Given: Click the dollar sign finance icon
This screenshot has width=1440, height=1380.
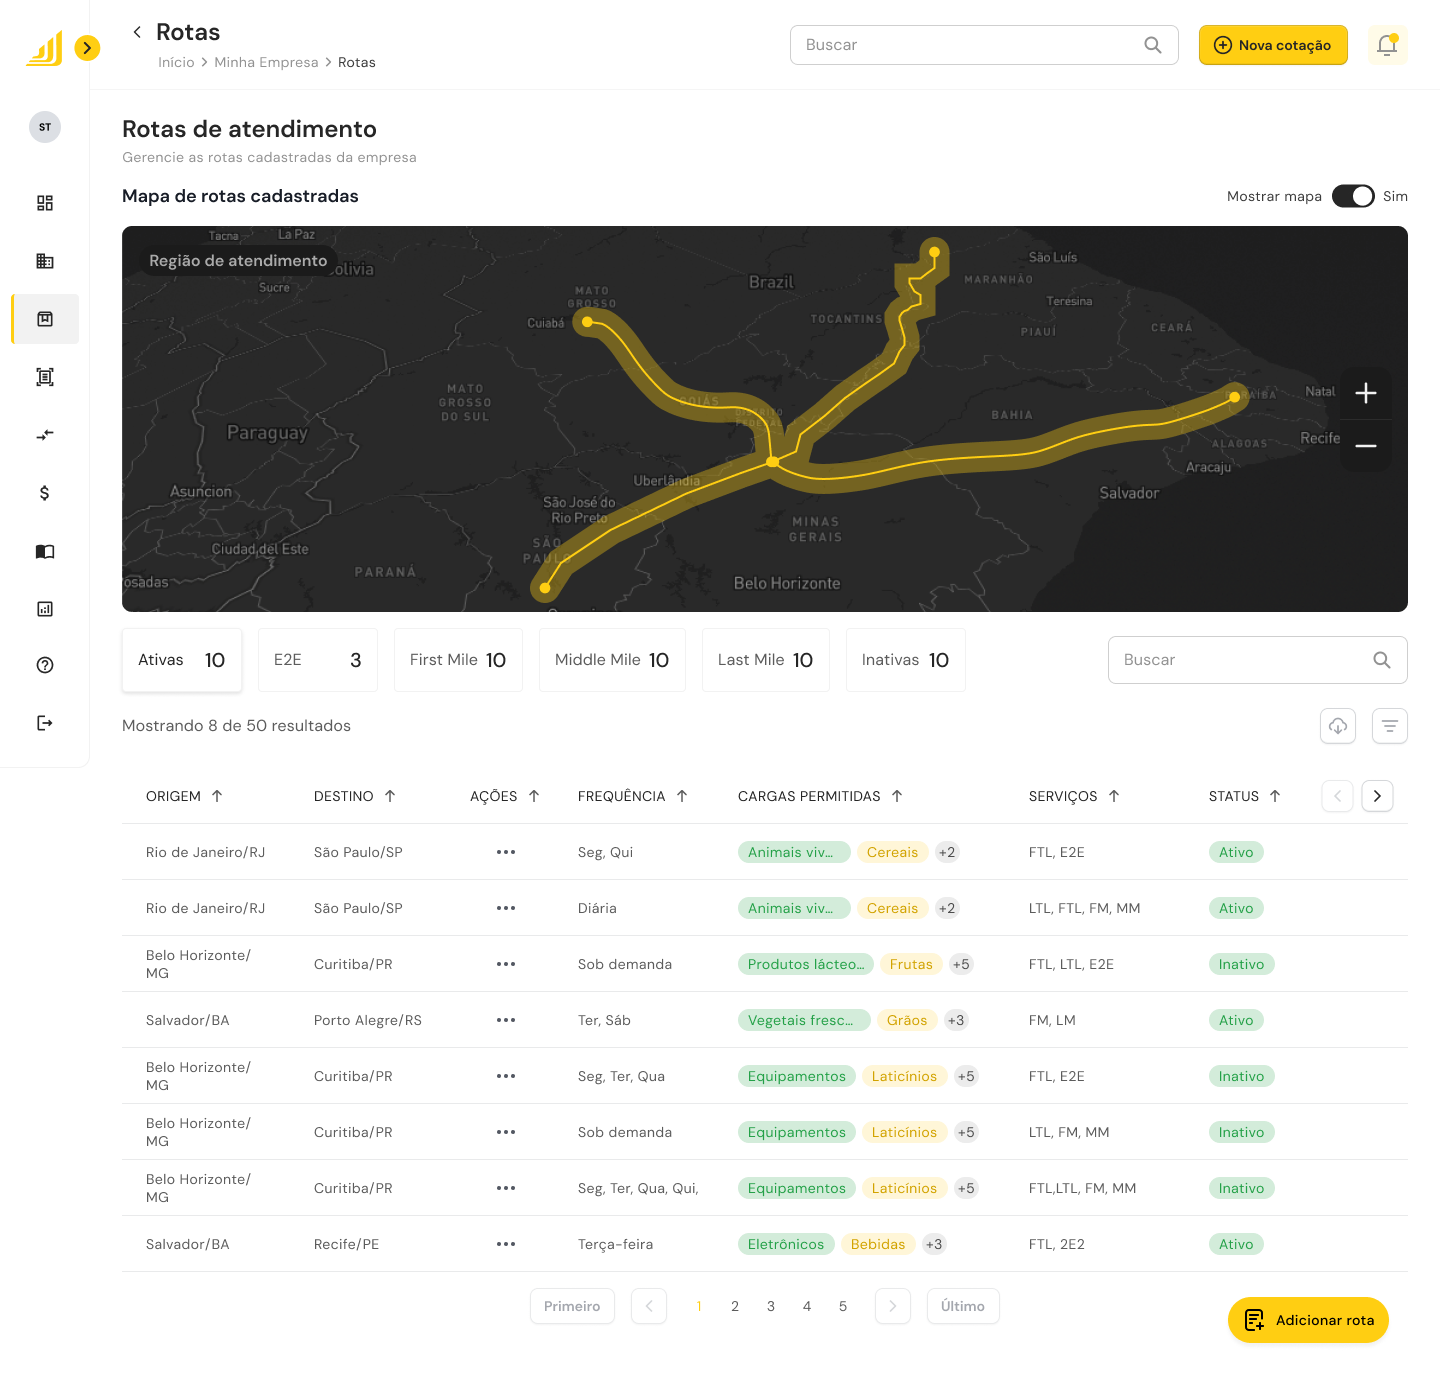Looking at the screenshot, I should 45,493.
